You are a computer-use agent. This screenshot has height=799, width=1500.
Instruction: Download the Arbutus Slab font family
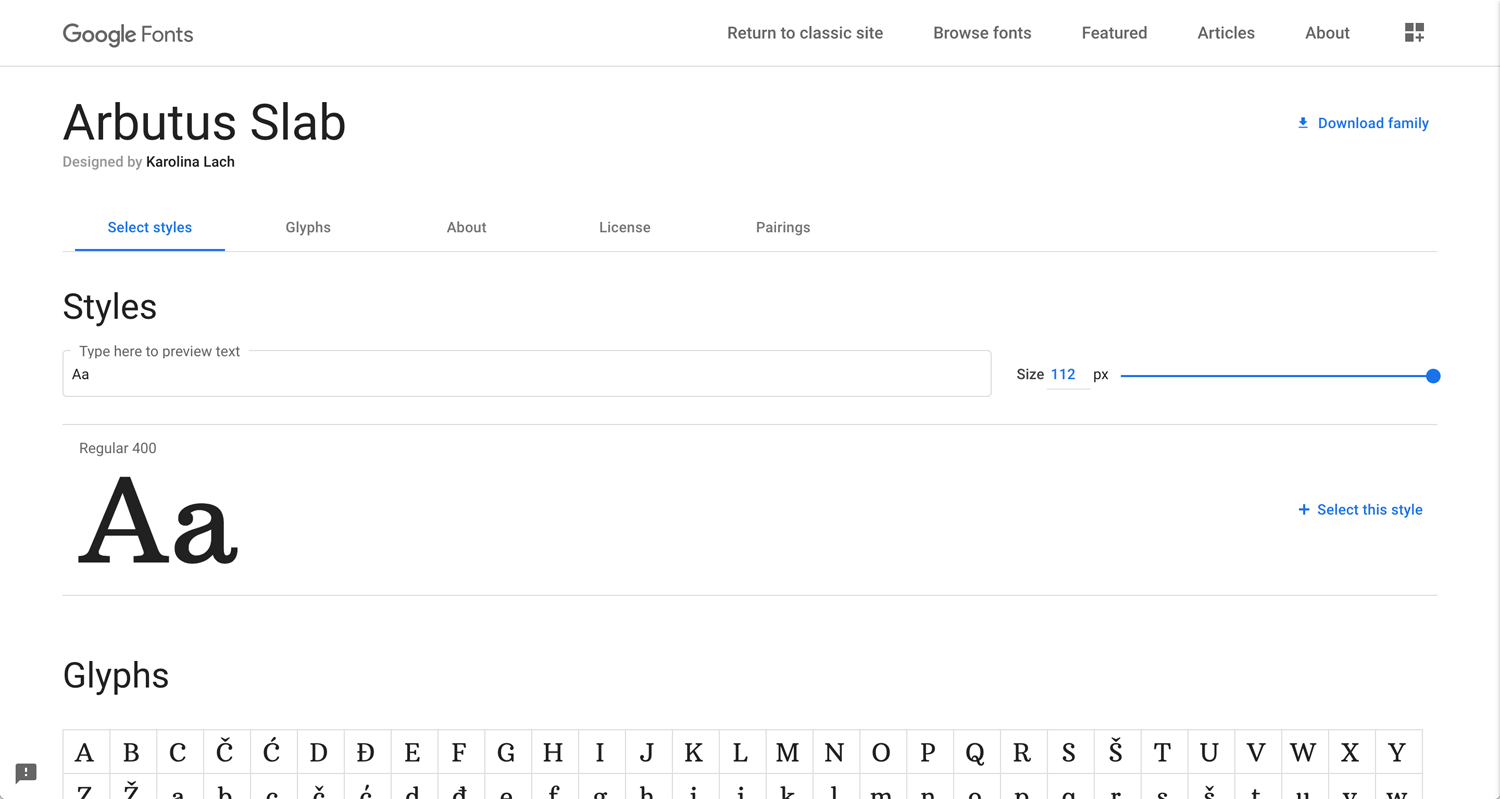tap(1362, 123)
